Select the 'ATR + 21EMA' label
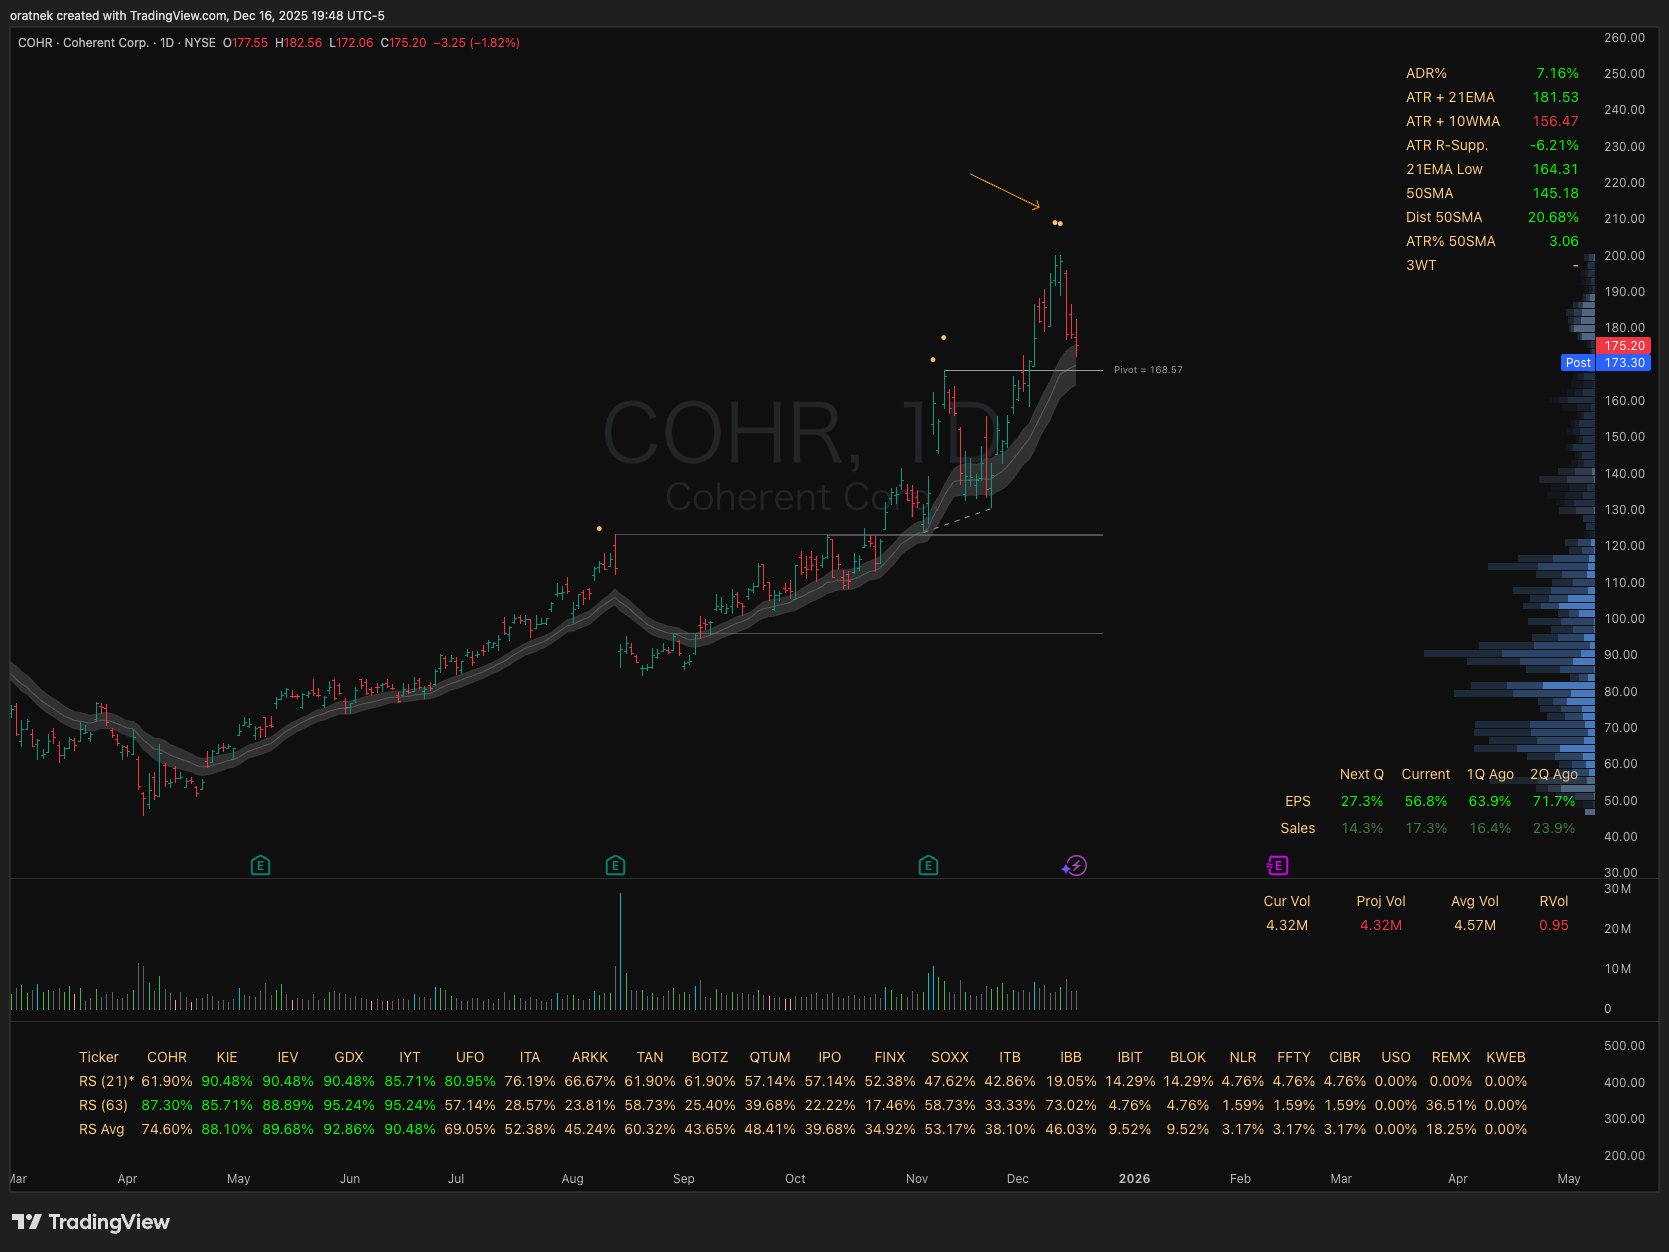Viewport: 1669px width, 1252px height. click(1450, 97)
